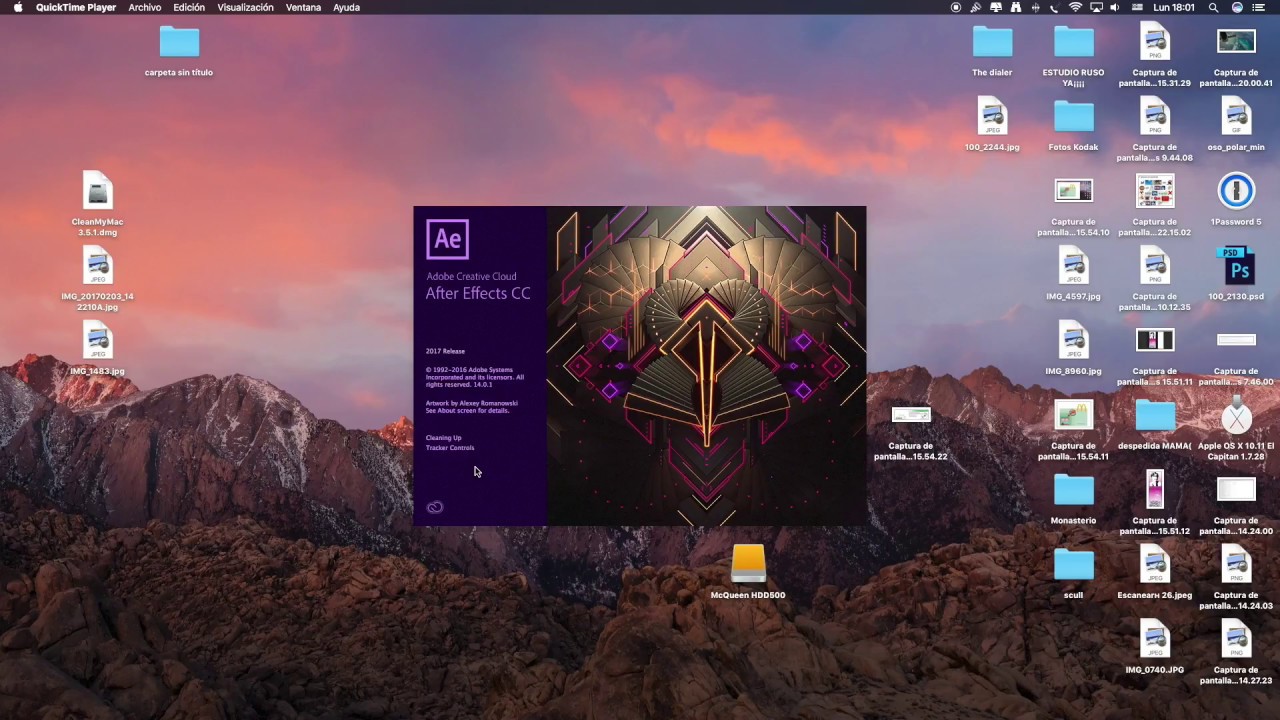Open the Visualización menu

point(245,7)
